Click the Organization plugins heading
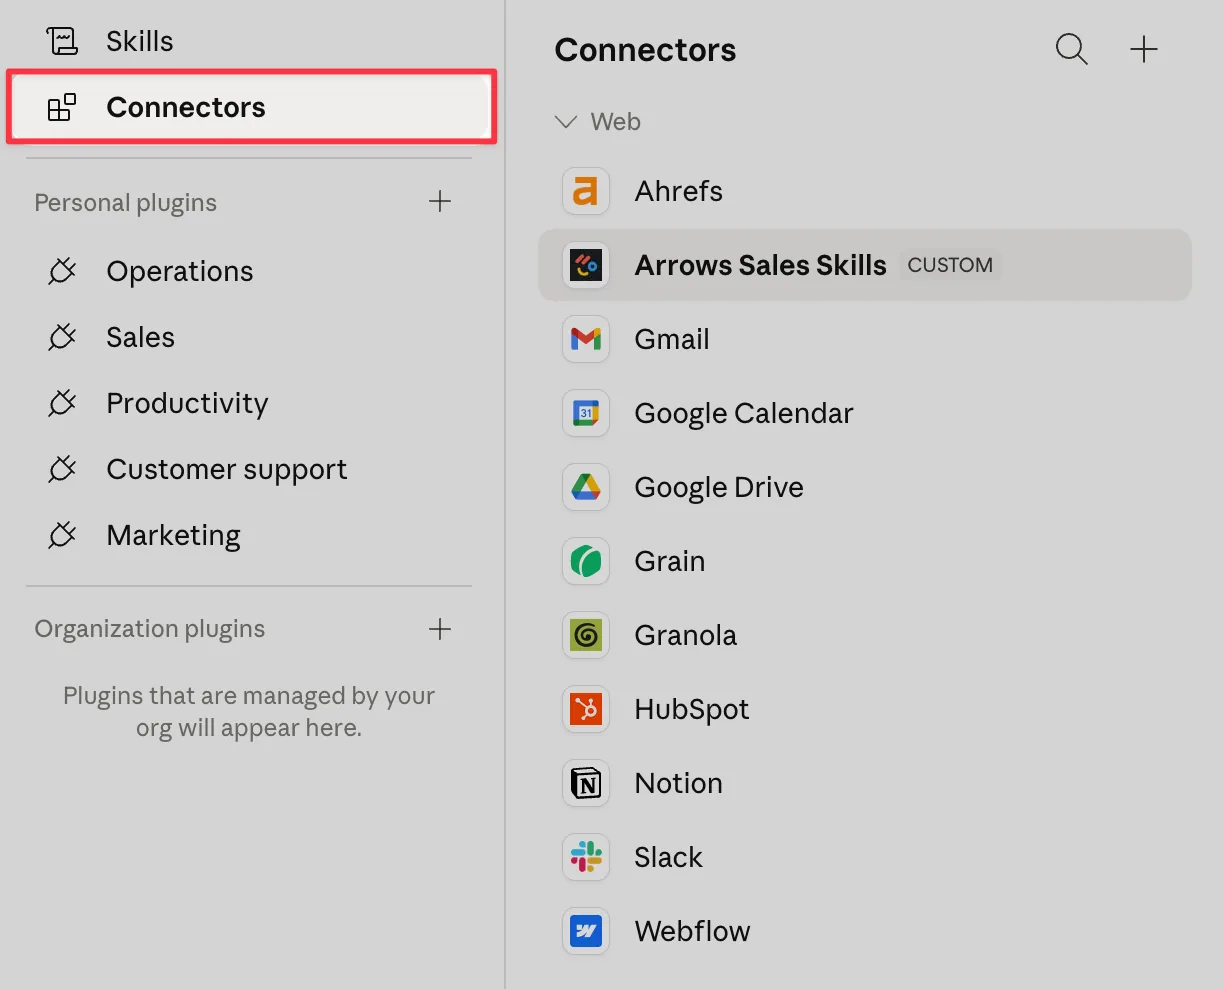 (150, 629)
